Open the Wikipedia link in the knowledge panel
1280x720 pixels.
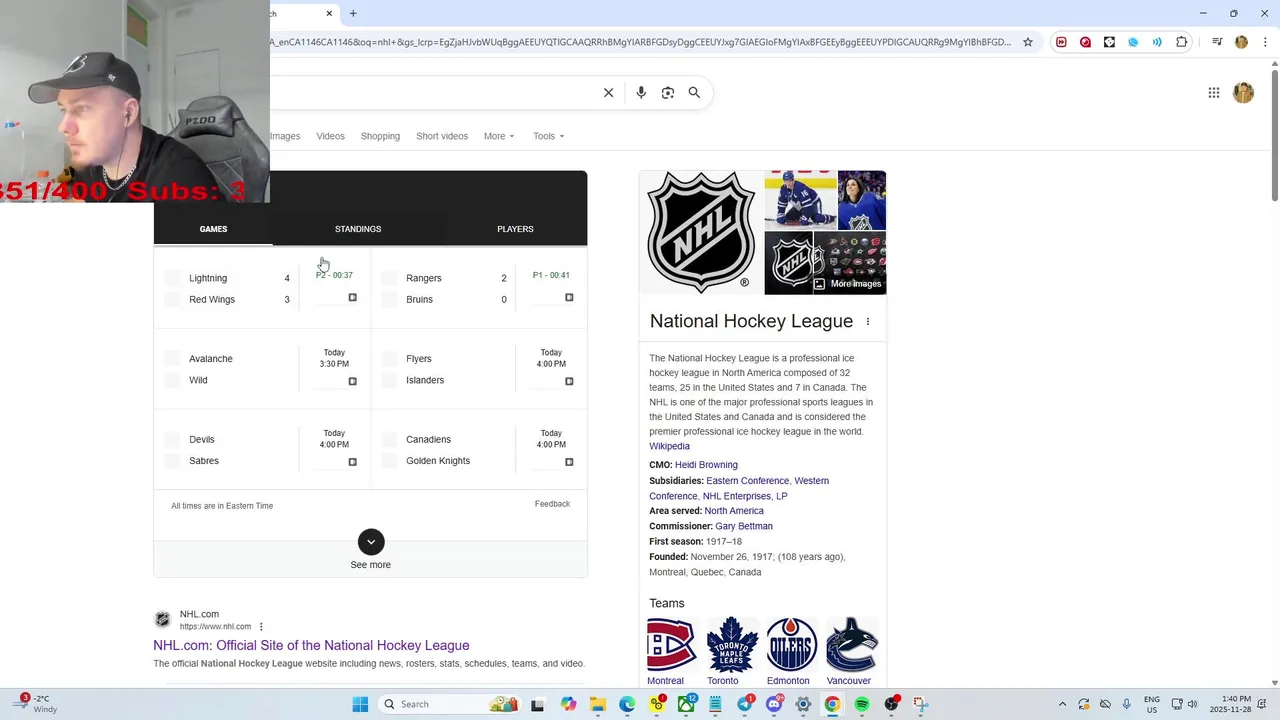[669, 446]
